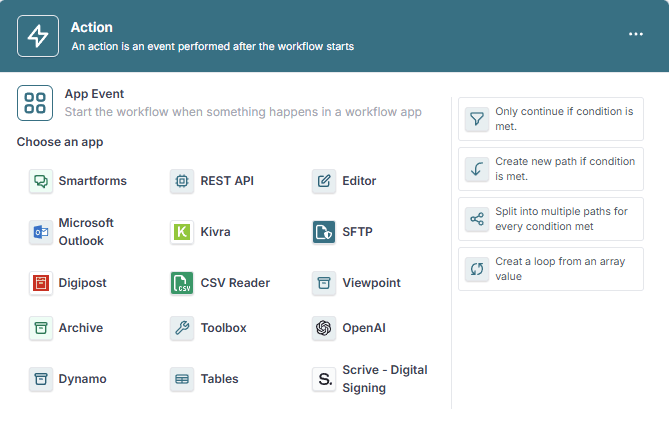Click the Dynamo label

coord(82,379)
